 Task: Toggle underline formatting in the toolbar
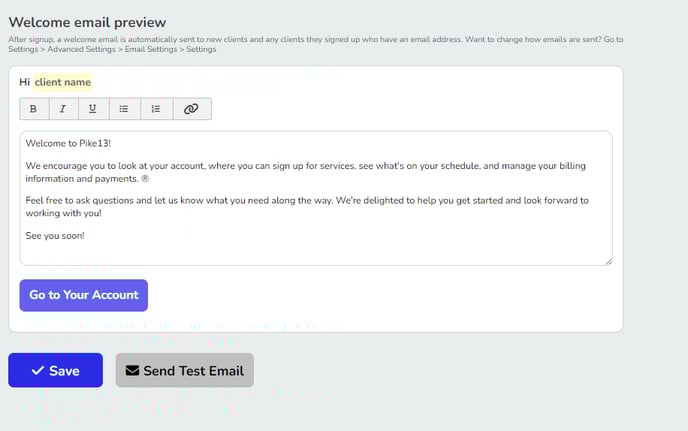(93, 109)
